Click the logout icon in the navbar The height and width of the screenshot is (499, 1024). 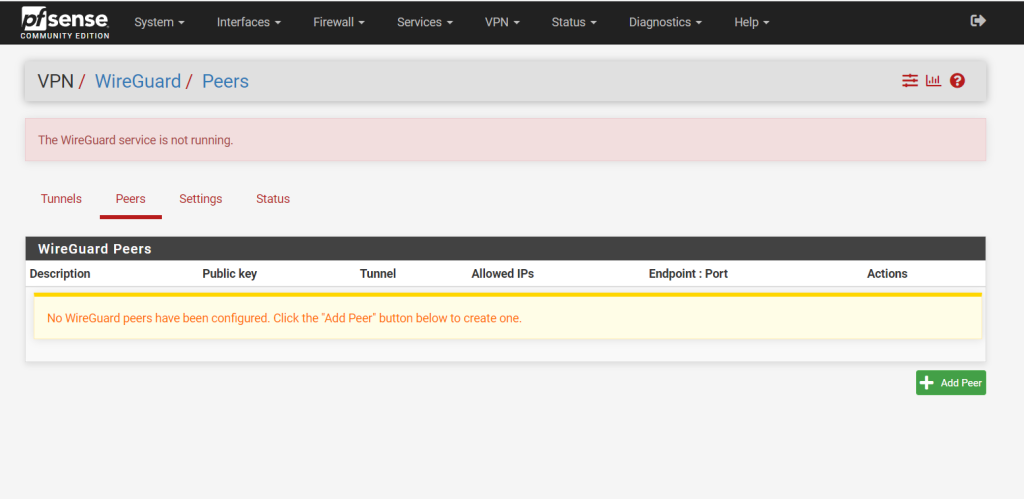click(x=978, y=21)
